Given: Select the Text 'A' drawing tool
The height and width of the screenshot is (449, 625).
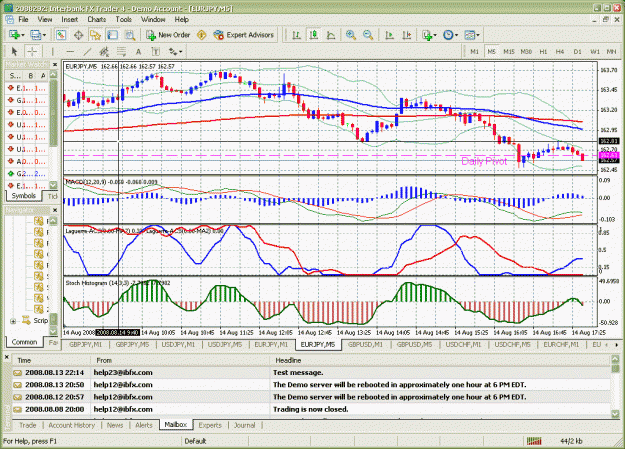Looking at the screenshot, I should click(138, 51).
